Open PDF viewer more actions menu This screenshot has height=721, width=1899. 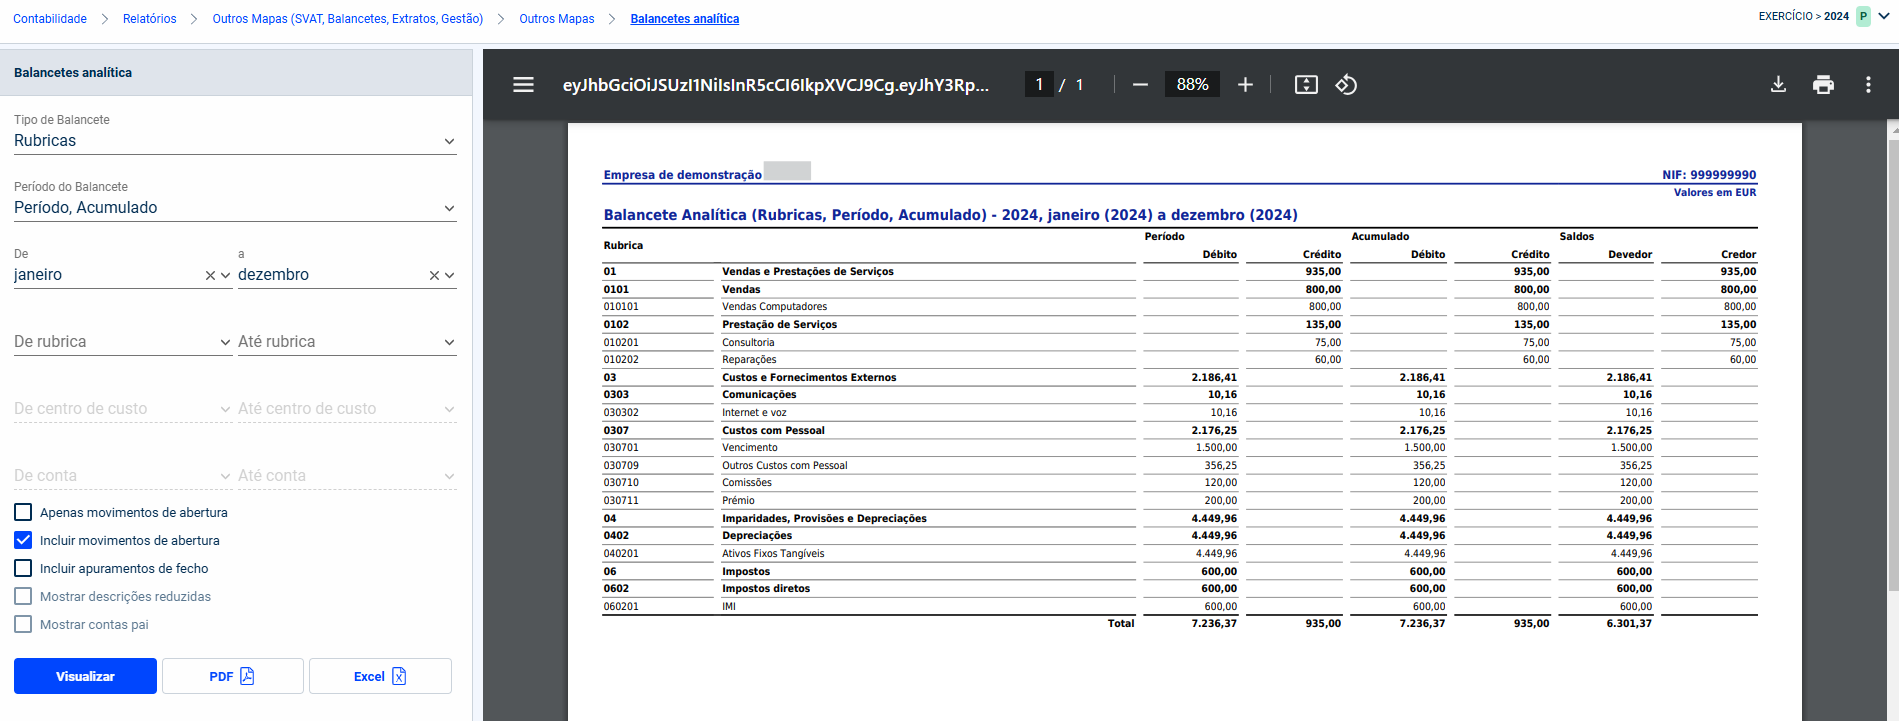(1868, 85)
